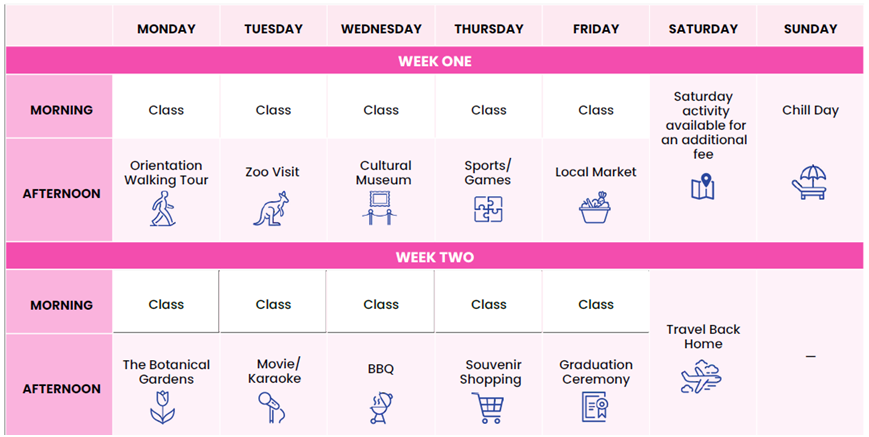Click the framed painting icon under Cultural Museum
Screen dimensions: 869x437
click(x=380, y=208)
